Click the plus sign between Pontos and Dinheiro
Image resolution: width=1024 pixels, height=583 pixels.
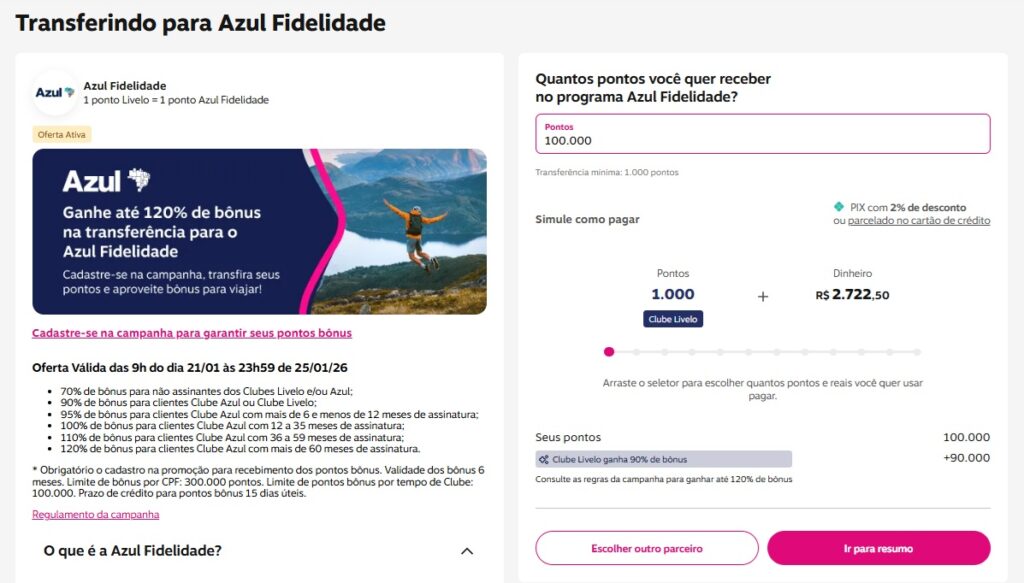[x=763, y=296]
